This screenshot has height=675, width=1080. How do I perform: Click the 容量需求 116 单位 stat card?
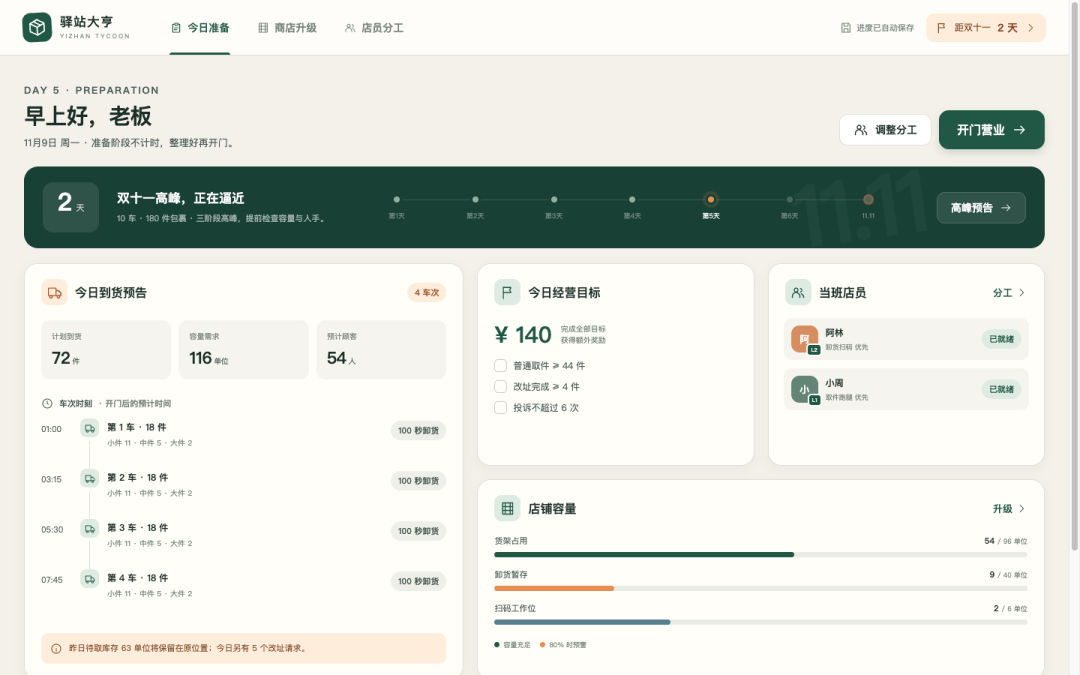coord(244,349)
